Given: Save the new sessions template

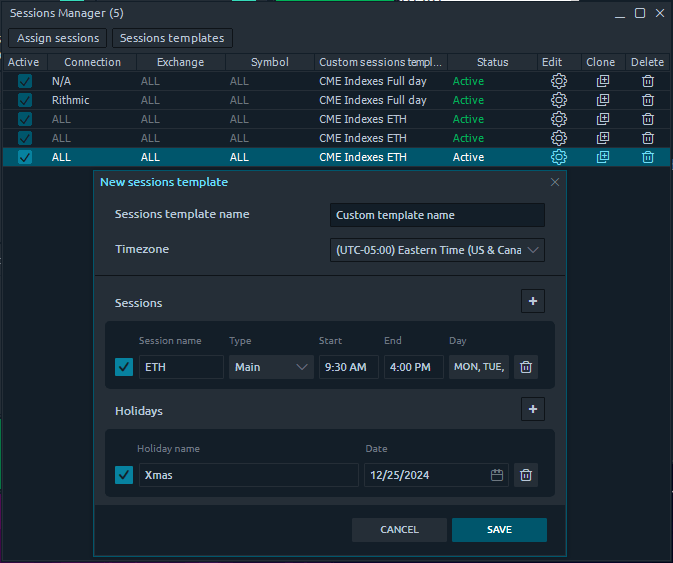Looking at the screenshot, I should click(499, 529).
